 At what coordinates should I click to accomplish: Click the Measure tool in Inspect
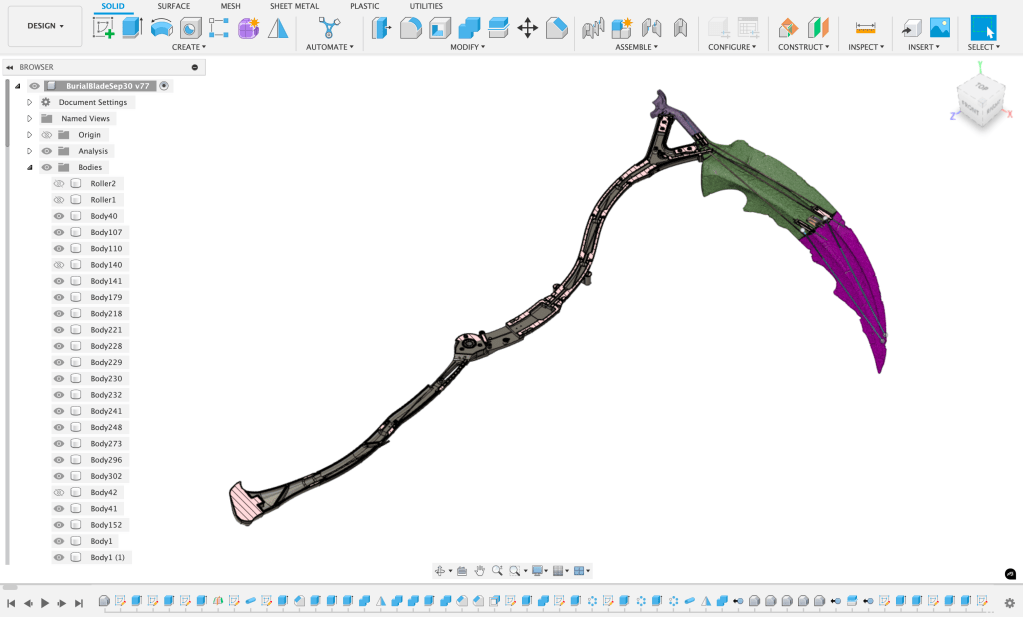point(866,28)
